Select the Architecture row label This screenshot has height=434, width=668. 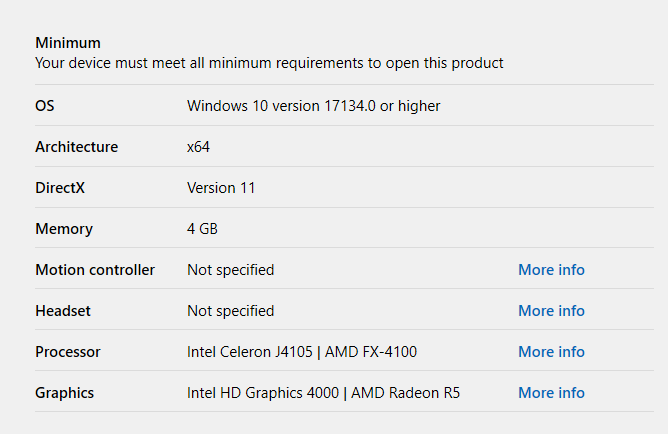(76, 147)
